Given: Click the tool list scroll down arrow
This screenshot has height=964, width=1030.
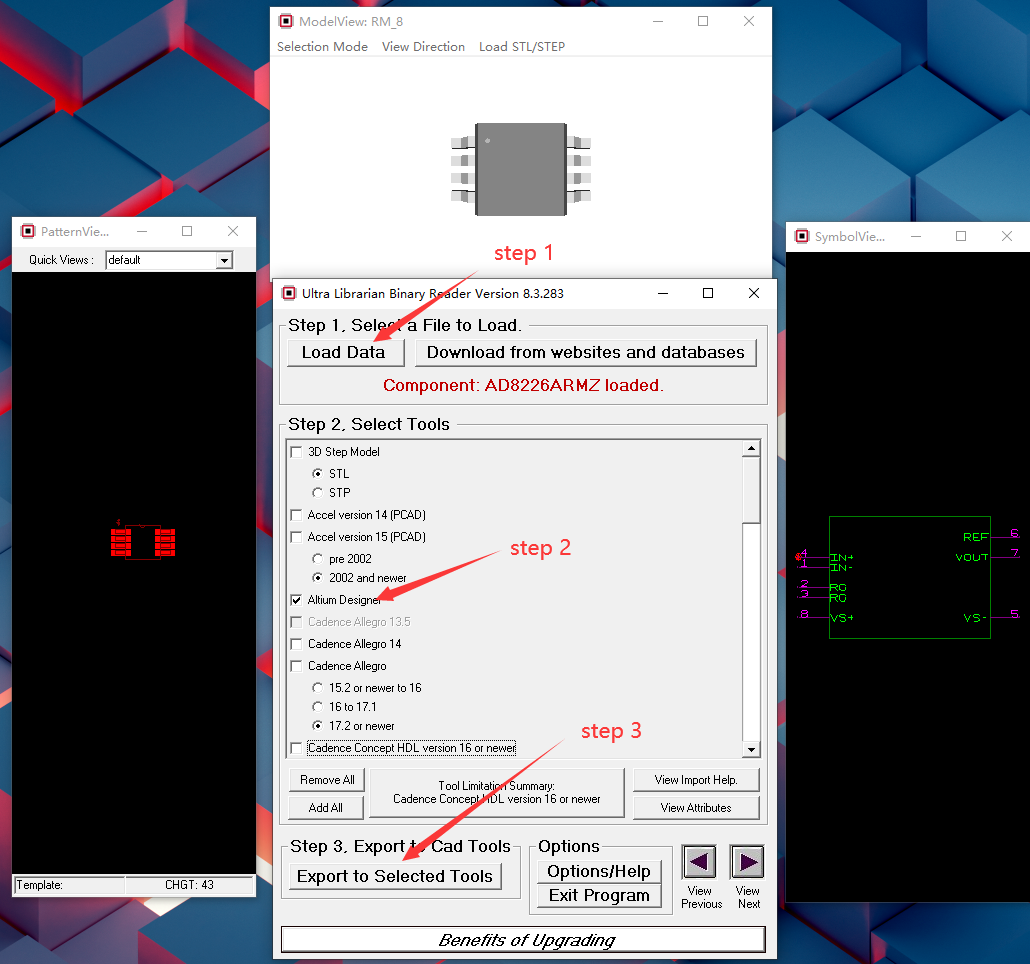Looking at the screenshot, I should (751, 749).
